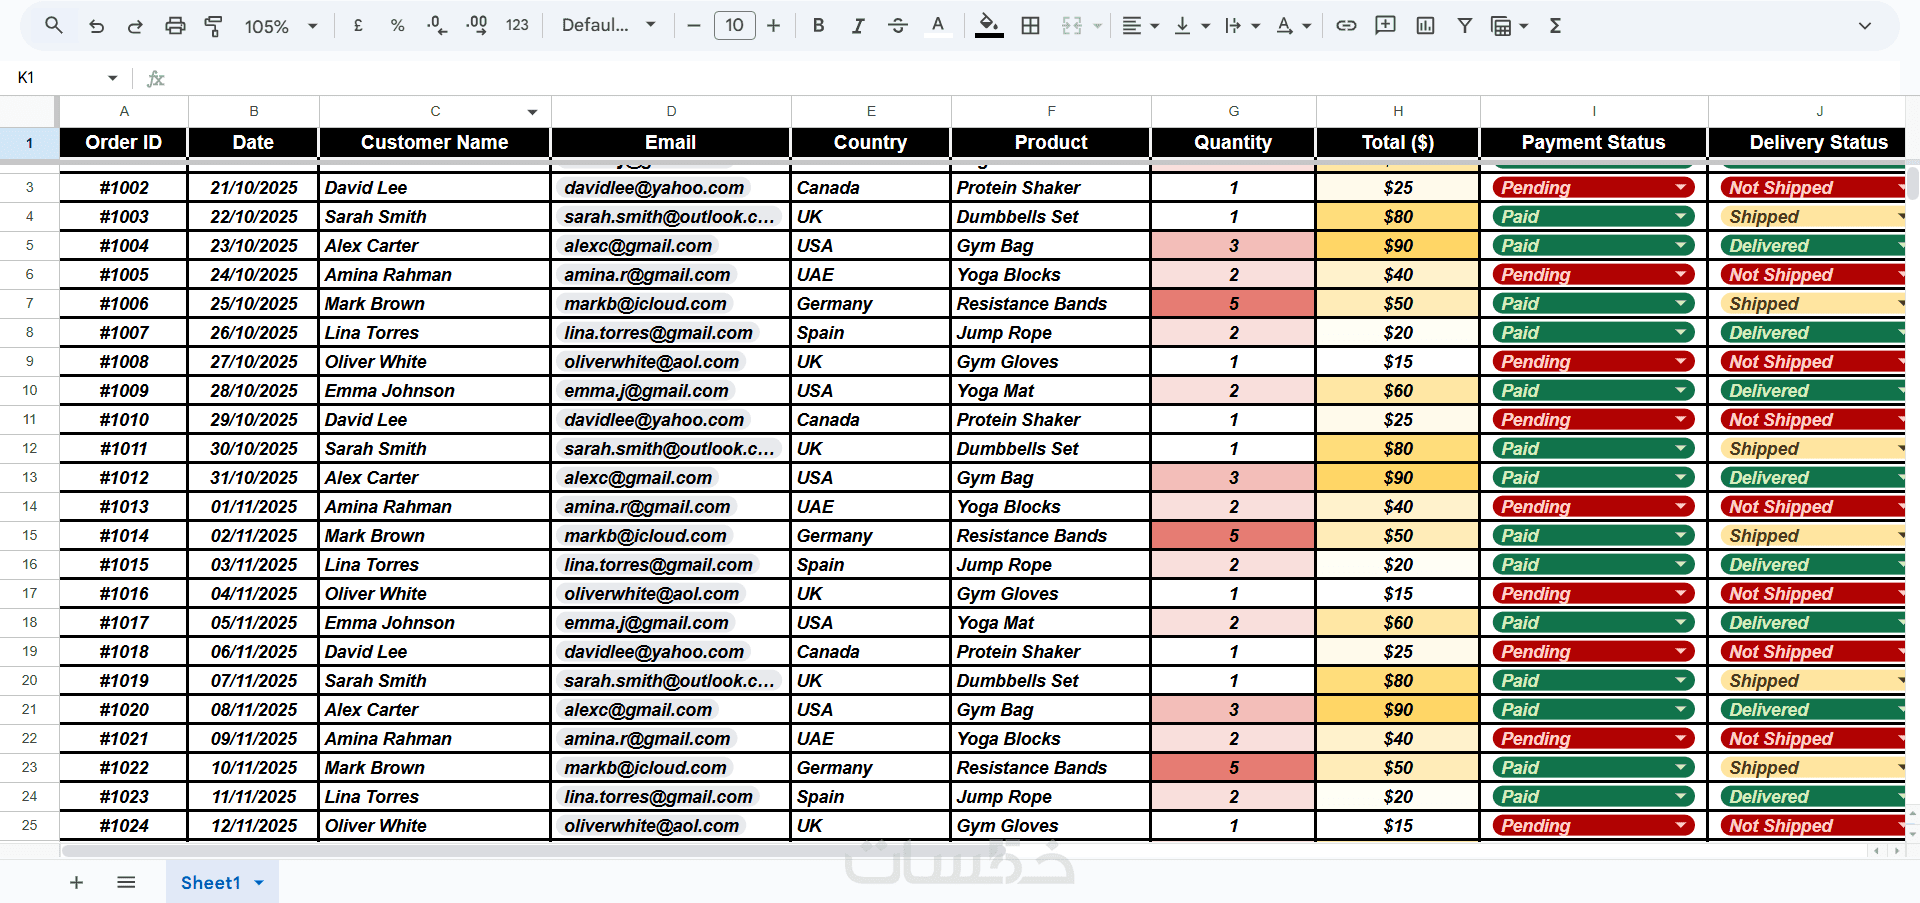Select the Delivery Status header cell

pyautogui.click(x=1807, y=142)
